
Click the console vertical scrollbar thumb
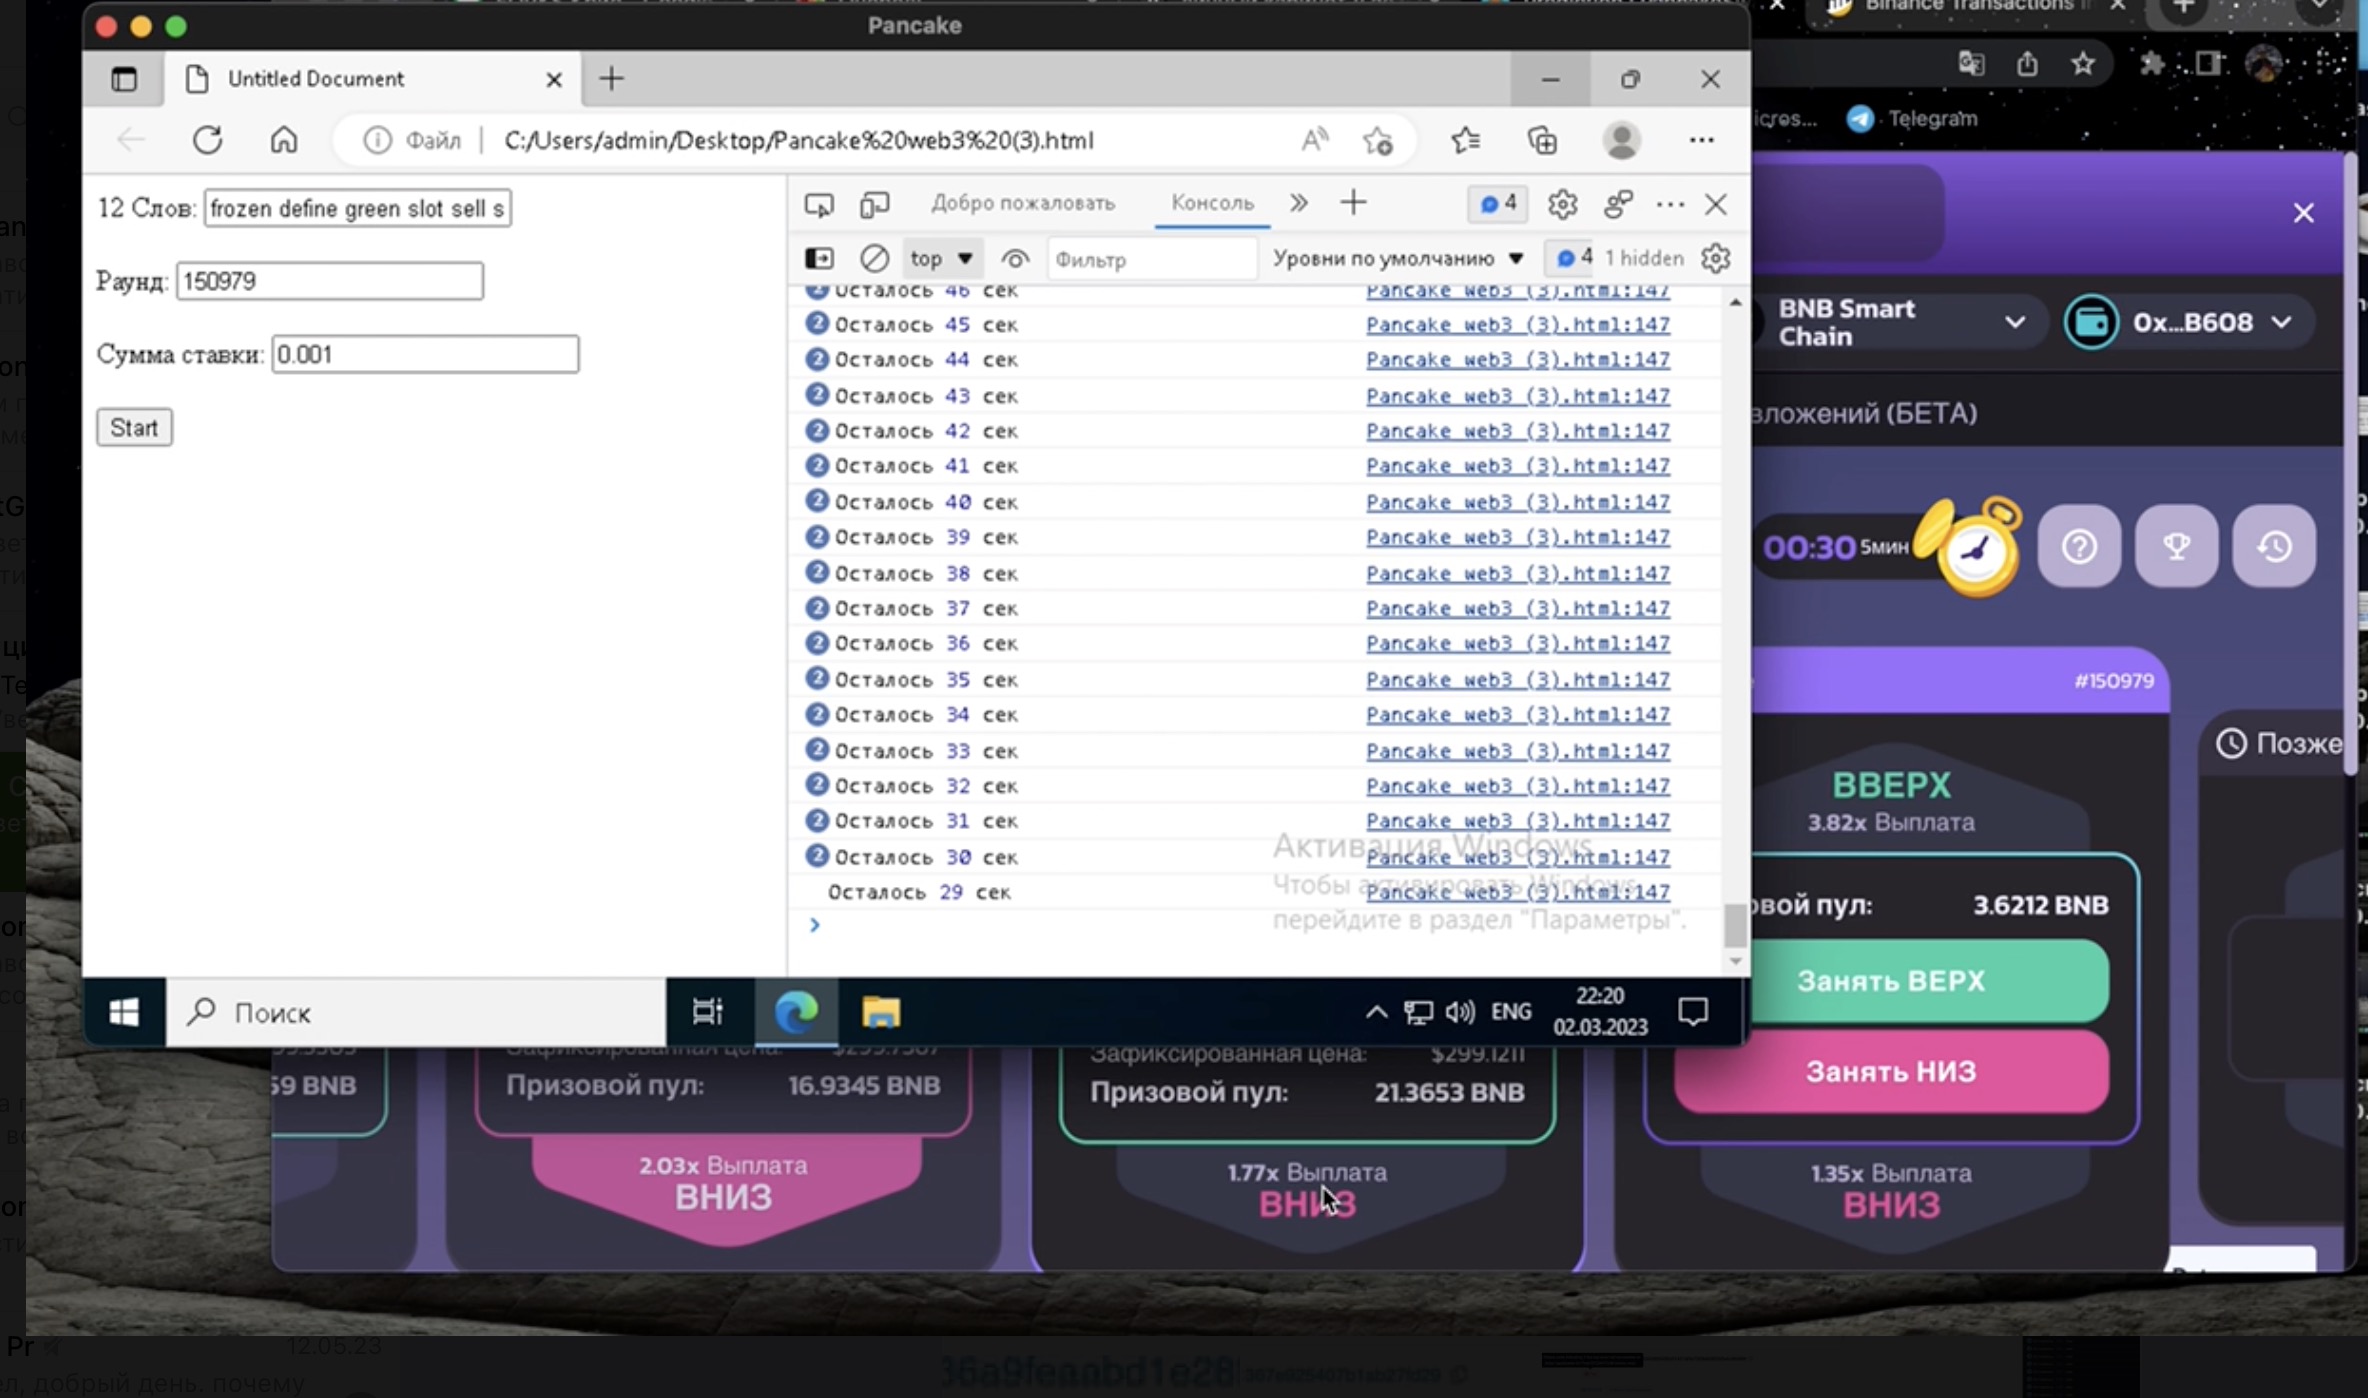coord(1735,924)
